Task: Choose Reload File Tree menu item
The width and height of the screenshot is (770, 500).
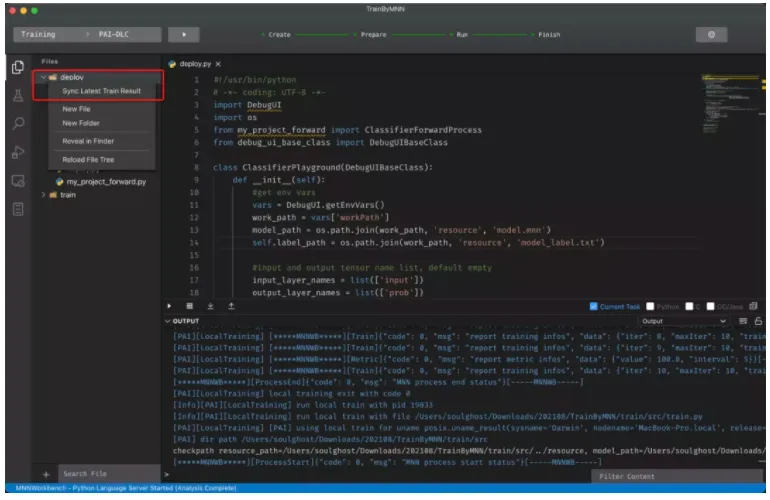Action: (x=88, y=160)
